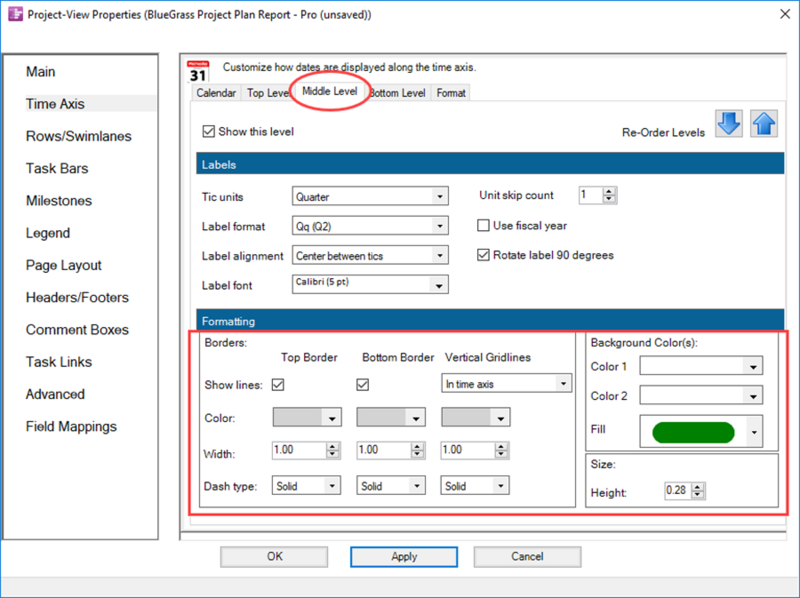Uncheck Rotate label 90 degrees
This screenshot has height=598, width=800.
click(x=483, y=255)
